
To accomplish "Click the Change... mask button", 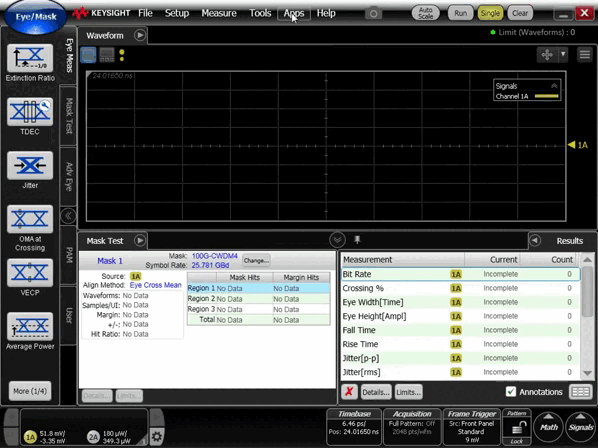I will 256,261.
